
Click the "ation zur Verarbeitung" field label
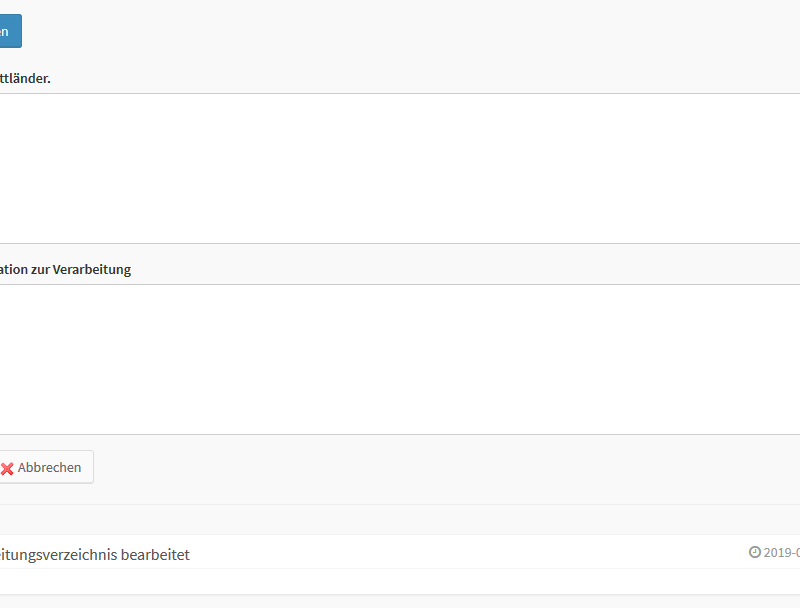pyautogui.click(x=66, y=269)
